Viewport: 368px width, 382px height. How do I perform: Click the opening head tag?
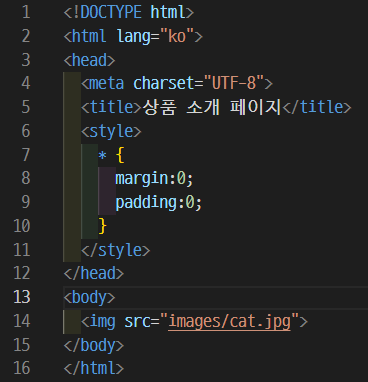tap(89, 60)
